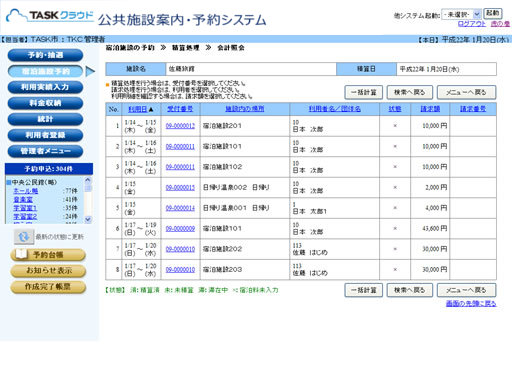The image size is (512, 384).
Task: Click 一括計算 button beside the status legend
Action: pos(363,290)
